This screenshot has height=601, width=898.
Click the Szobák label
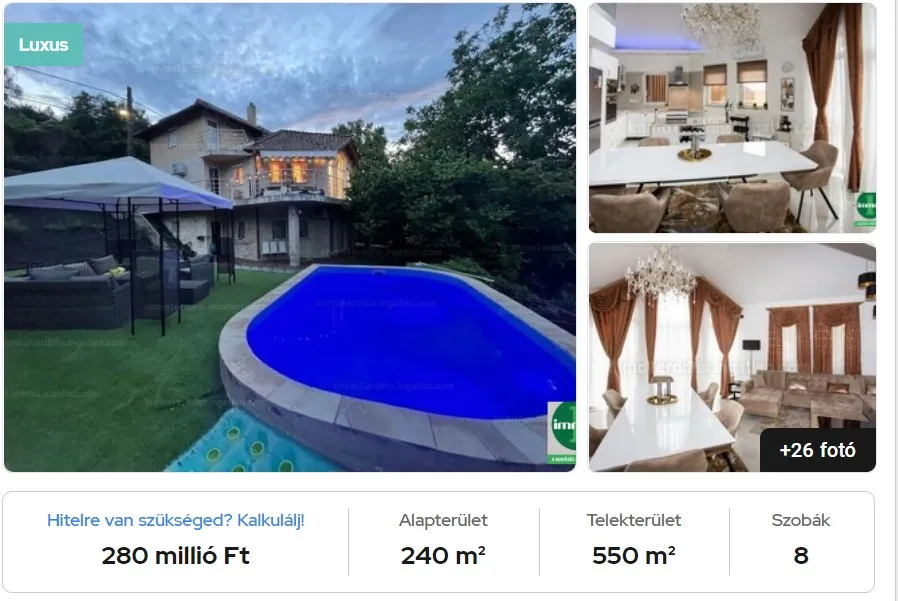click(x=801, y=520)
